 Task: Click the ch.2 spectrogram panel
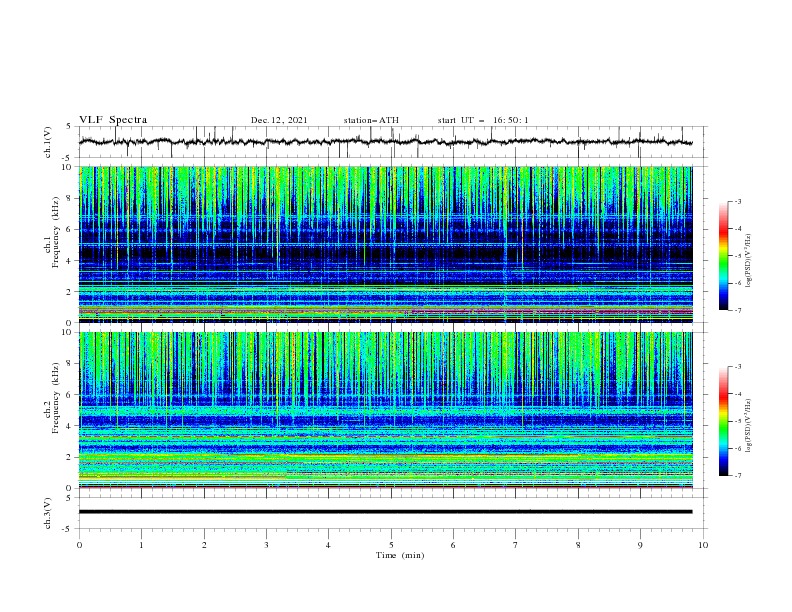(386, 410)
